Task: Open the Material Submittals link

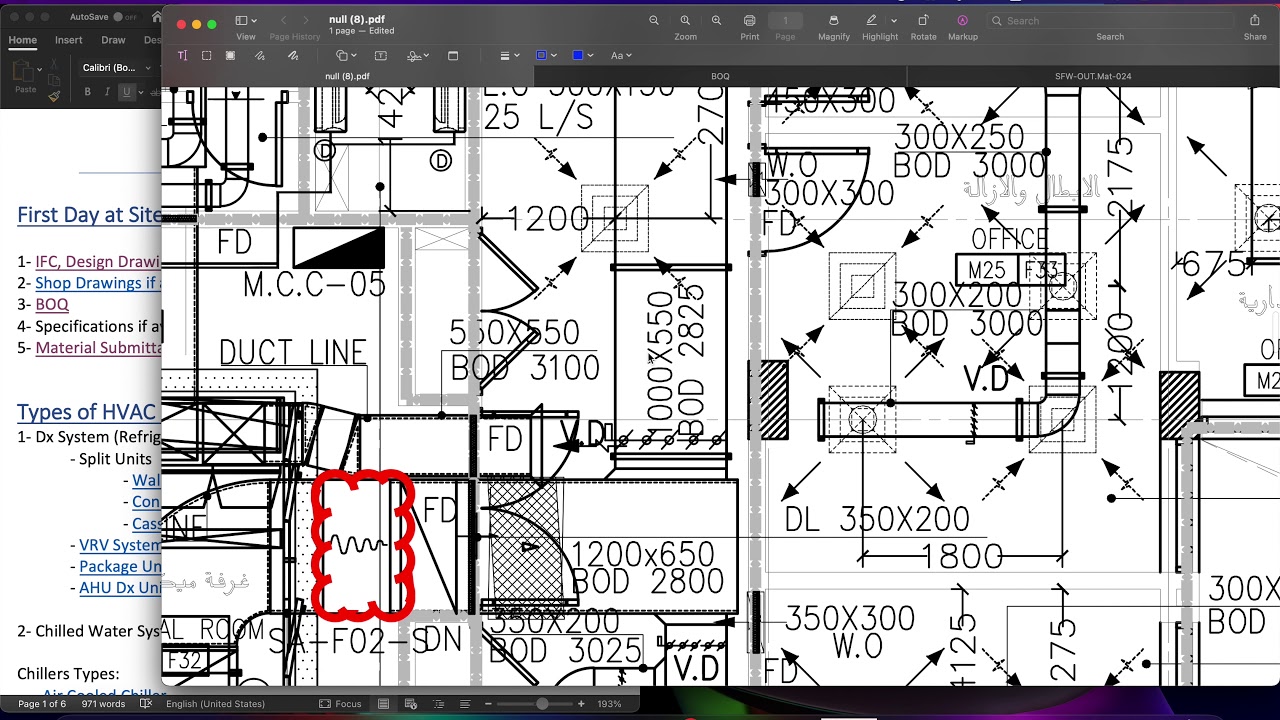Action: pos(98,348)
